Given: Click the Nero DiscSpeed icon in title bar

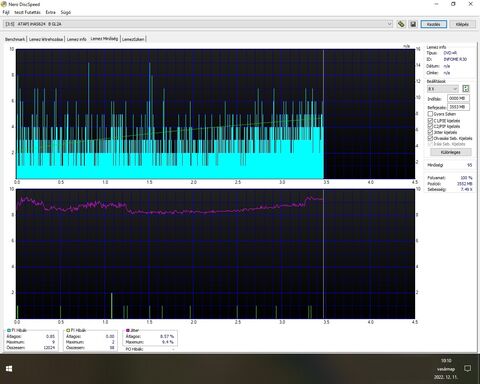Looking at the screenshot, I should pyautogui.click(x=4, y=4).
